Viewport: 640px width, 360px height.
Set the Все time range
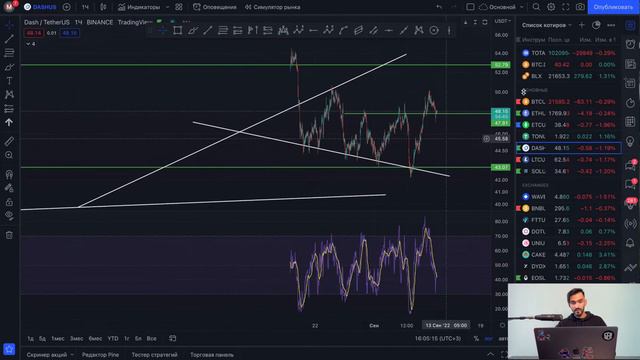[x=151, y=338]
